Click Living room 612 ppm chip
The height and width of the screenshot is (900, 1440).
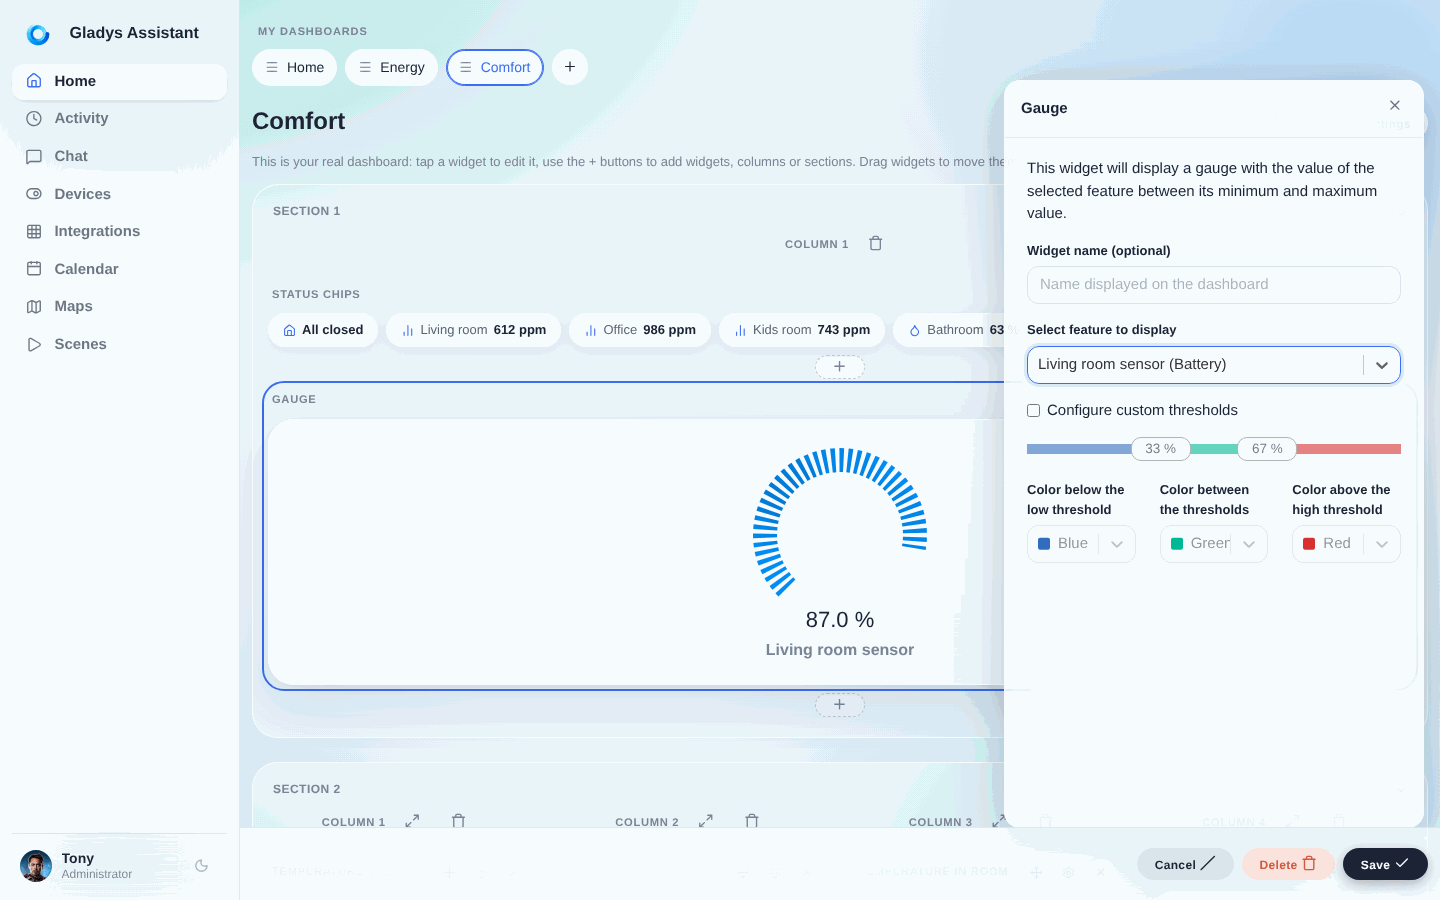473,330
